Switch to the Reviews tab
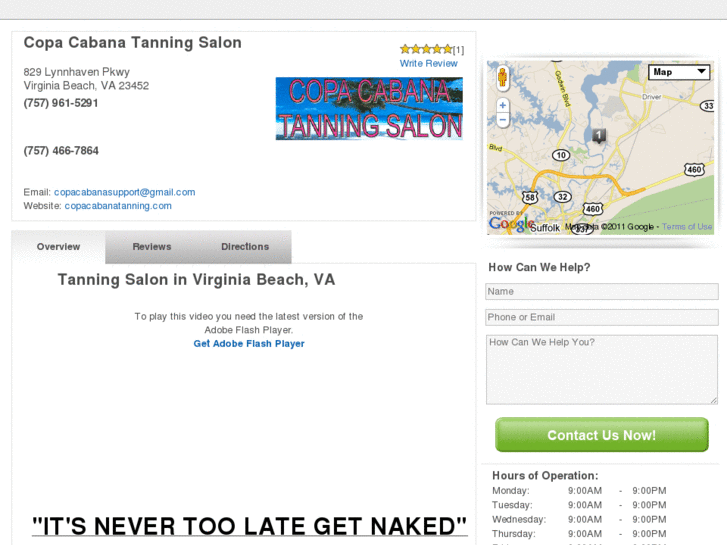The width and height of the screenshot is (727, 545). pos(152,247)
